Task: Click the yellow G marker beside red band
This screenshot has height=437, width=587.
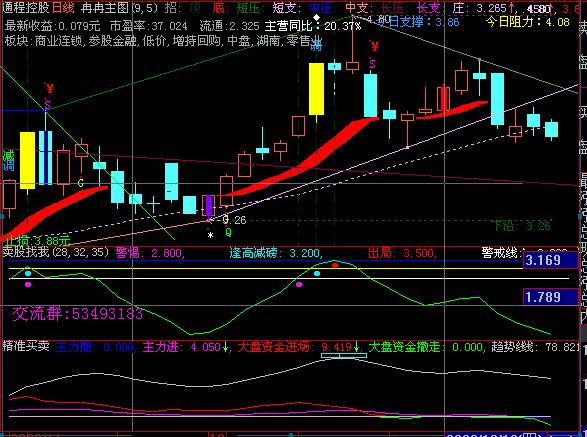Action: [80, 183]
